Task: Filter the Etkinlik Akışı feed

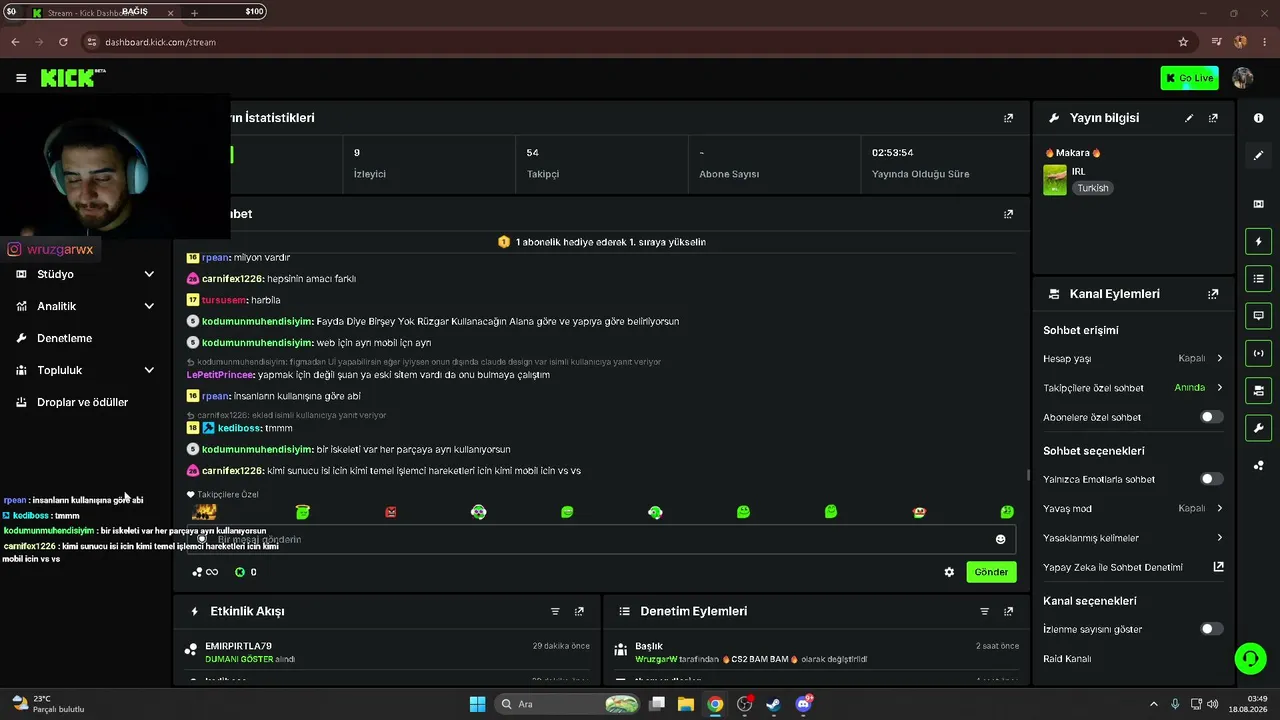Action: (x=555, y=611)
